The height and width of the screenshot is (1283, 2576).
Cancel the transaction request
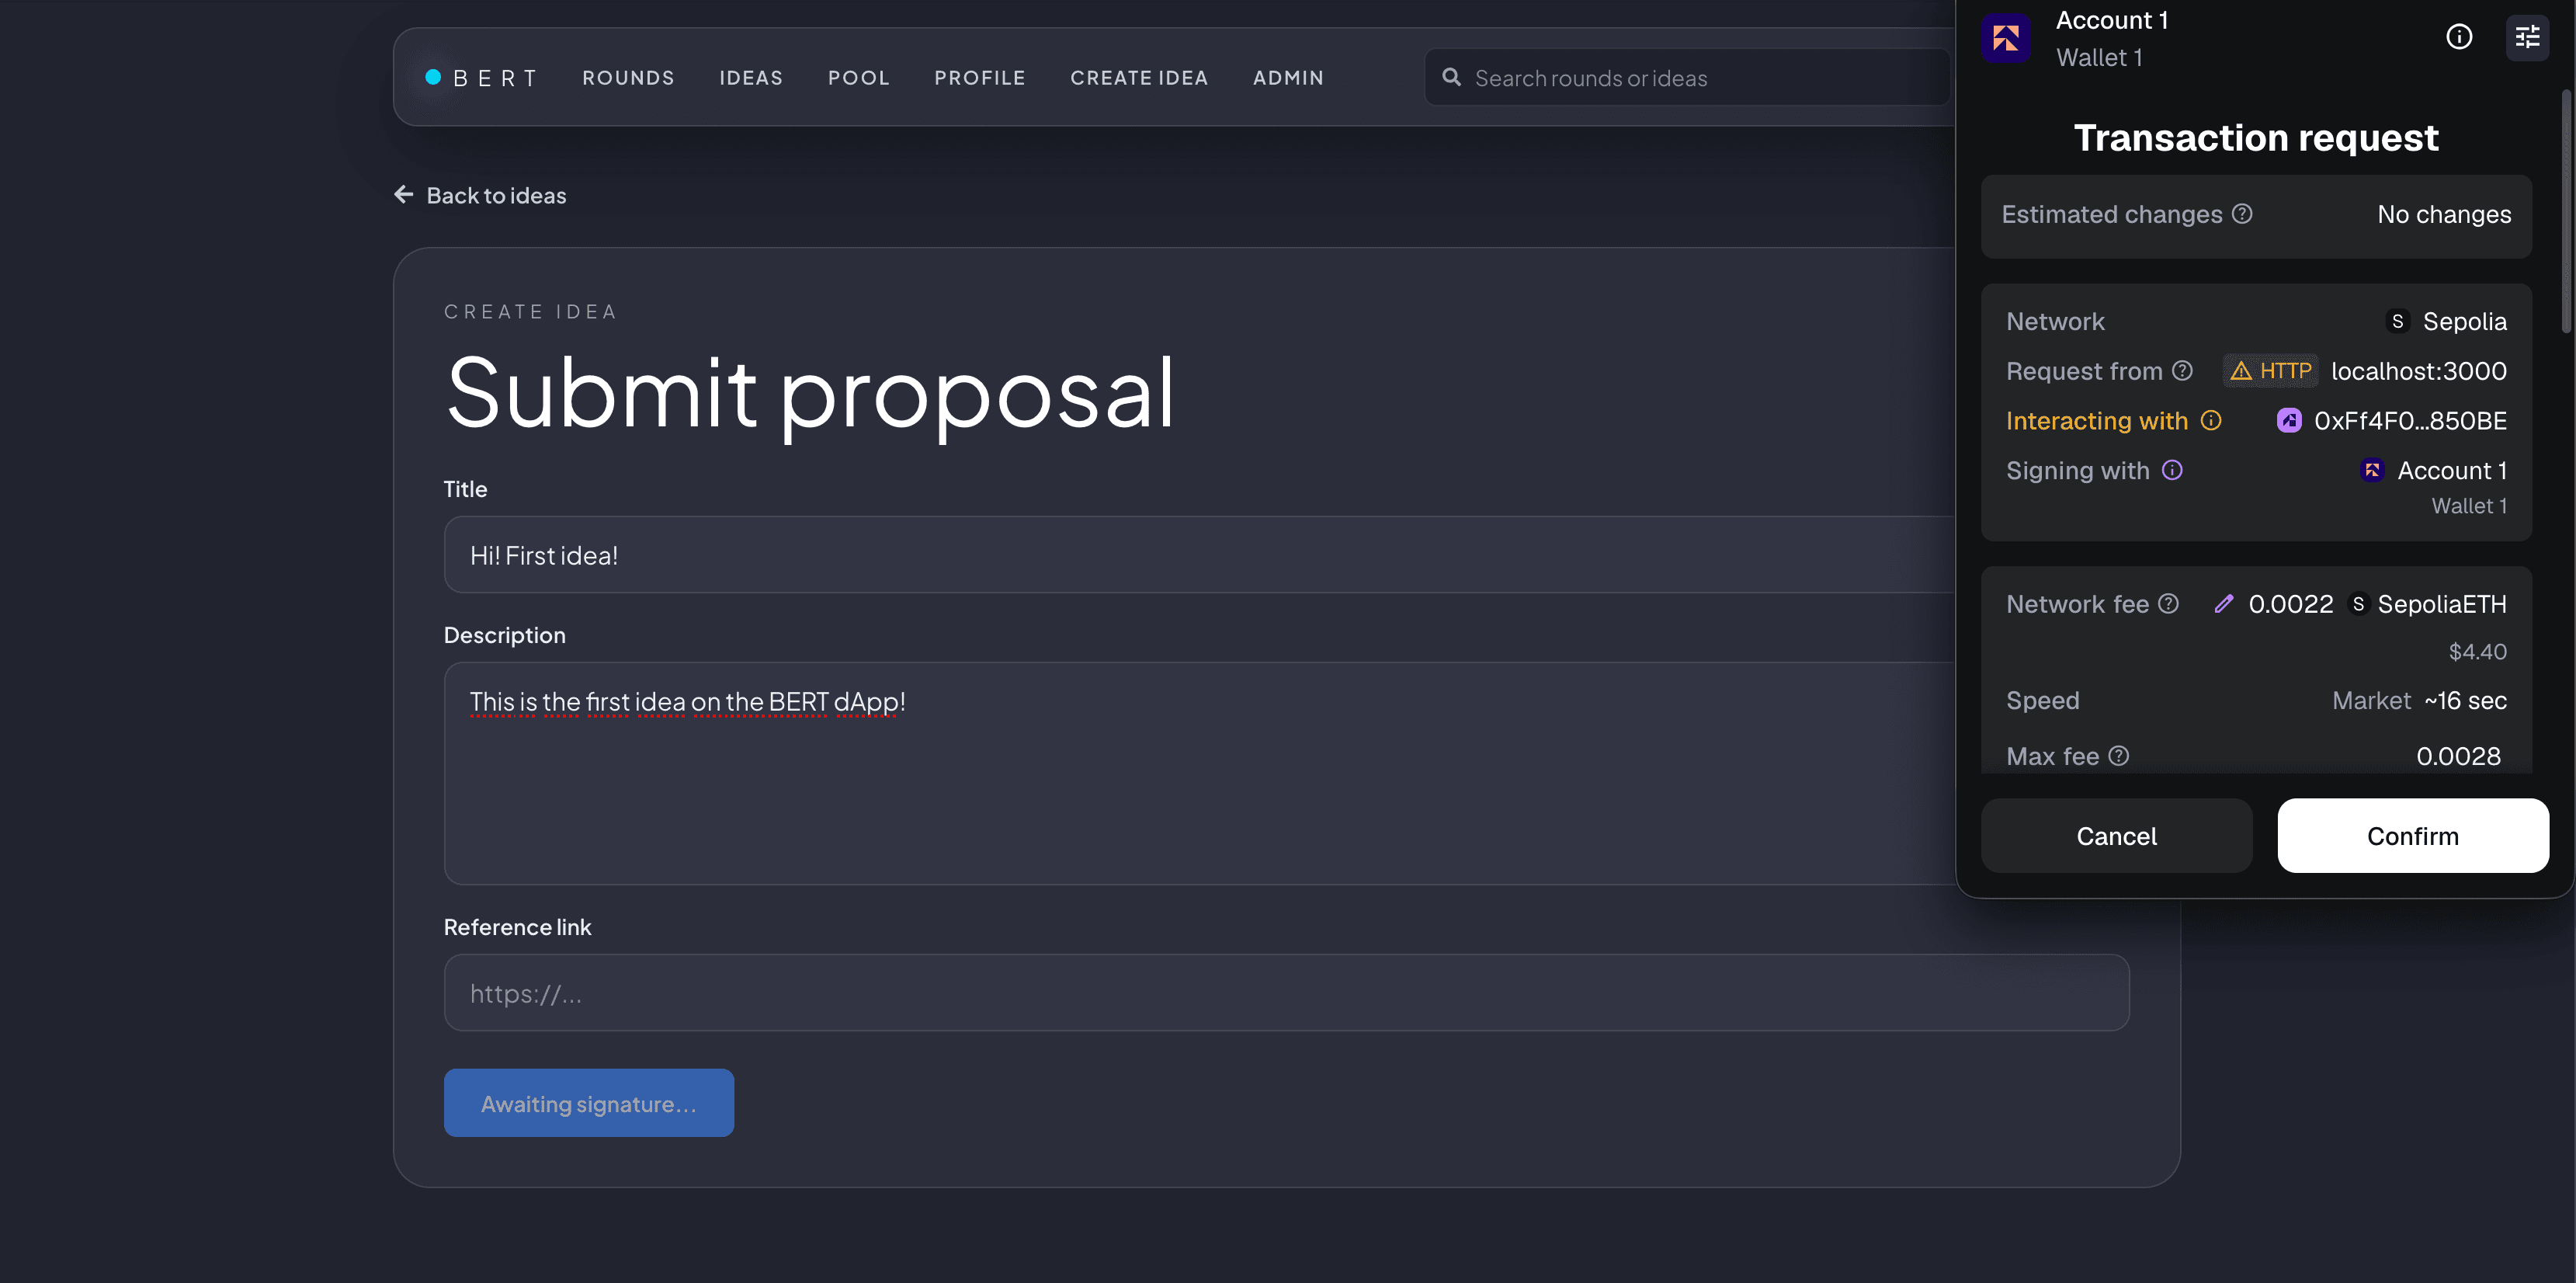click(x=2116, y=836)
